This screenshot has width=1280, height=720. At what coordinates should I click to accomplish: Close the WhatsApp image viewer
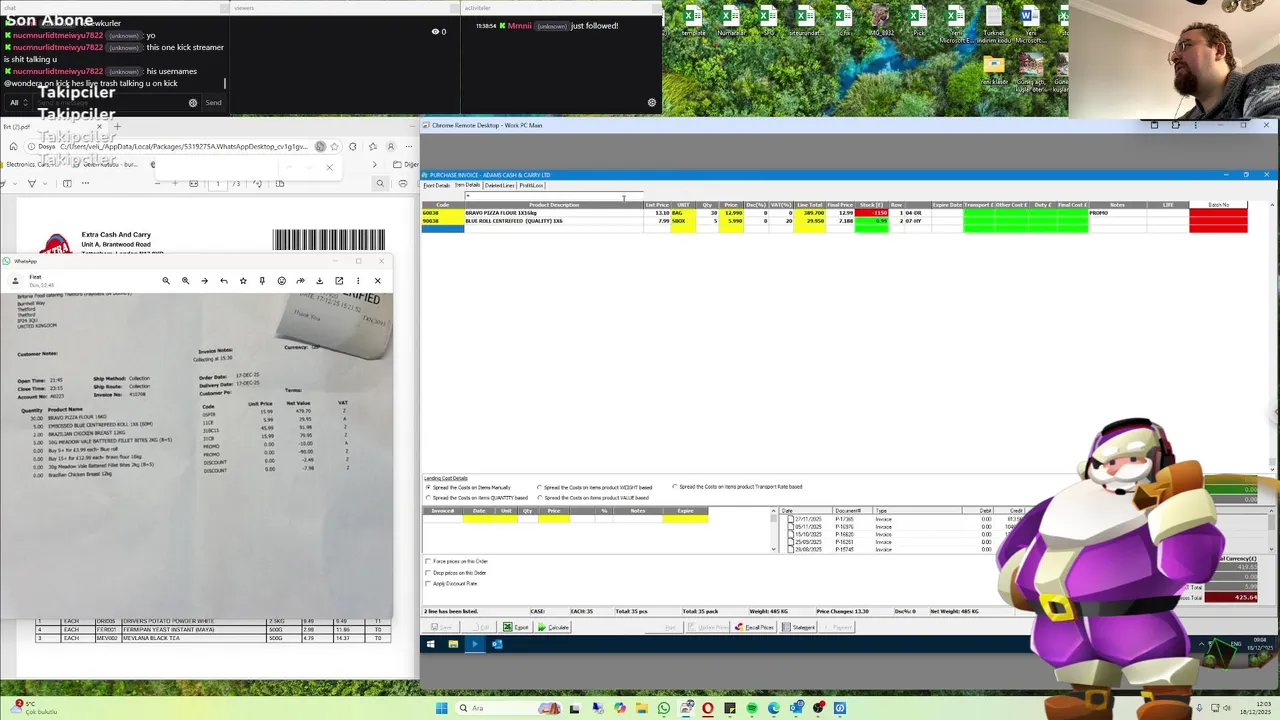point(377,281)
